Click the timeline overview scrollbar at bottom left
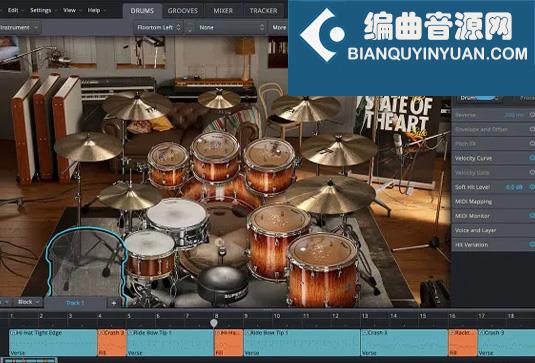 pos(29,360)
